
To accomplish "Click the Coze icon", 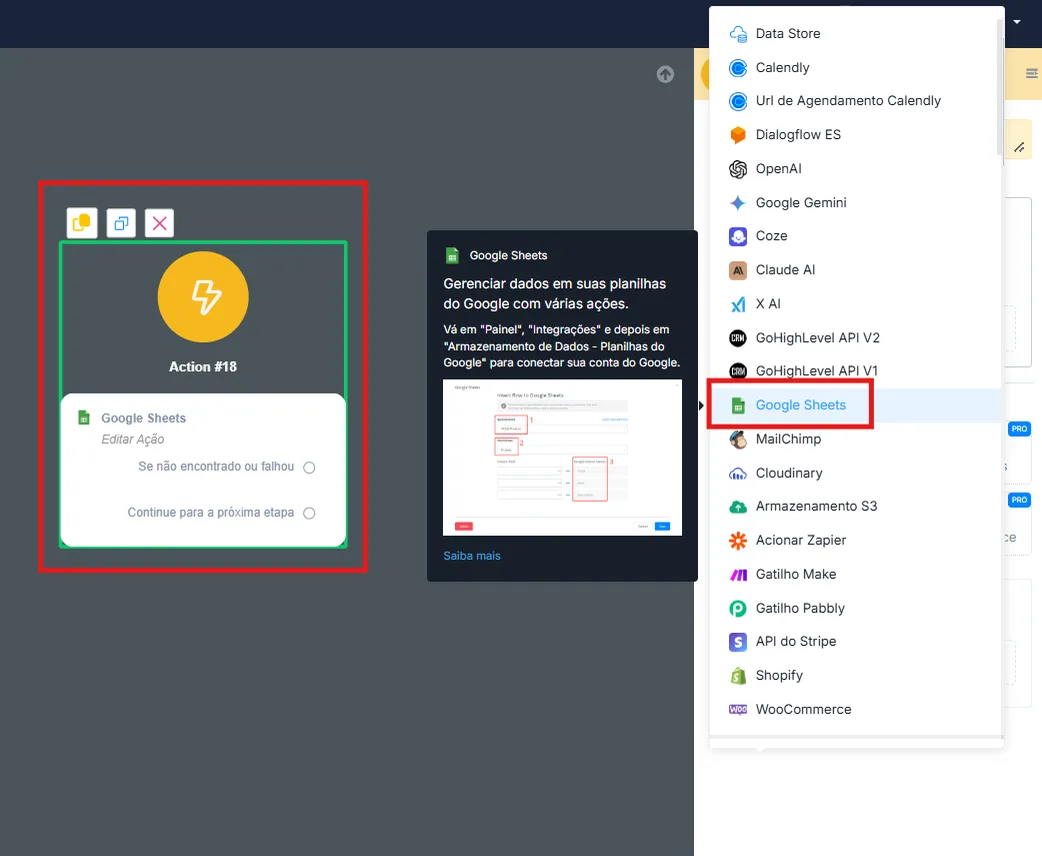I will (x=738, y=236).
